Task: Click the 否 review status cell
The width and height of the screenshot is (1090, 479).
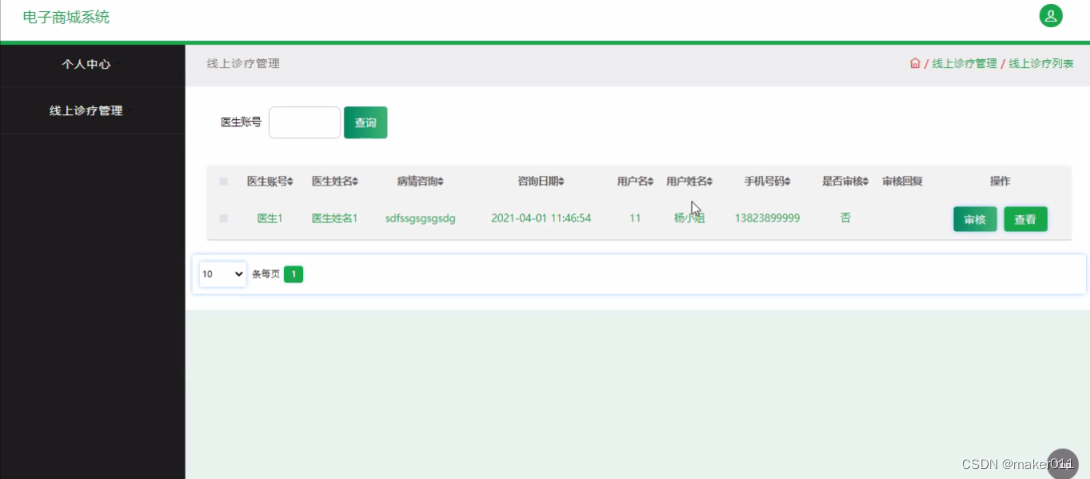Action: tap(845, 218)
